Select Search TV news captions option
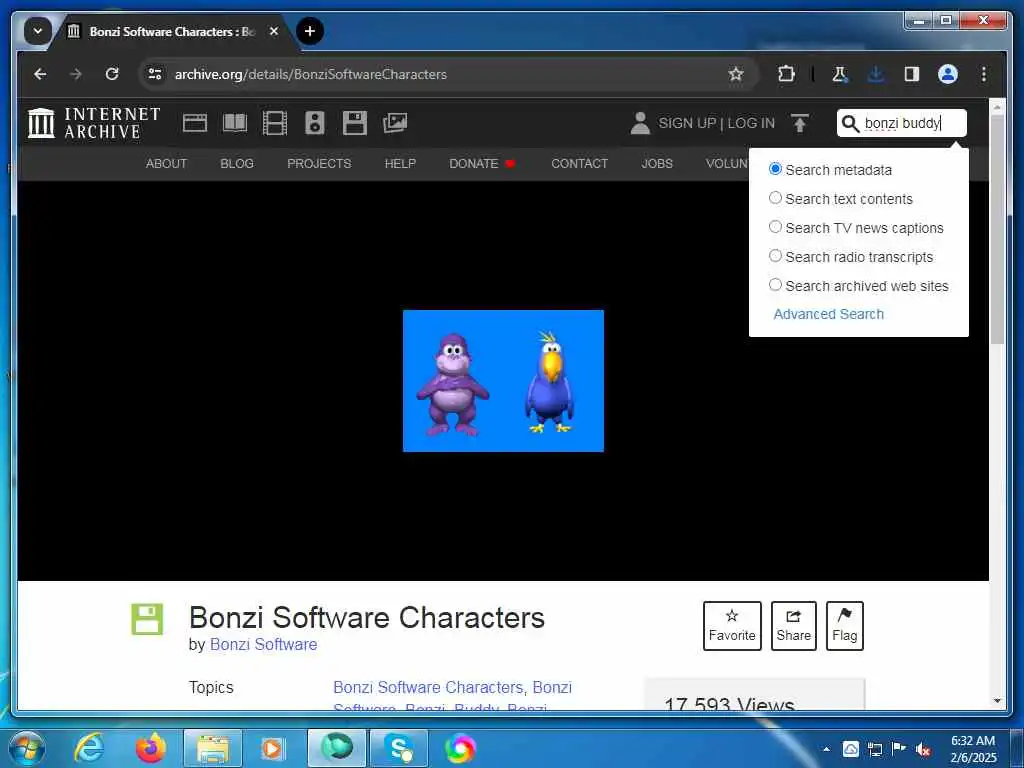Viewport: 1024px width, 768px height. (x=775, y=227)
